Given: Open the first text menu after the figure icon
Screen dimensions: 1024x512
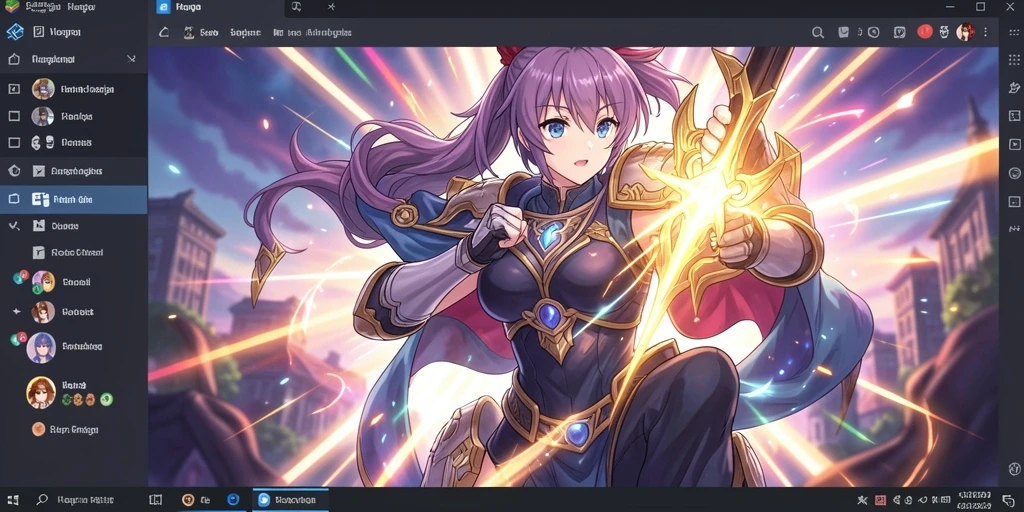Looking at the screenshot, I should pyautogui.click(x=209, y=32).
